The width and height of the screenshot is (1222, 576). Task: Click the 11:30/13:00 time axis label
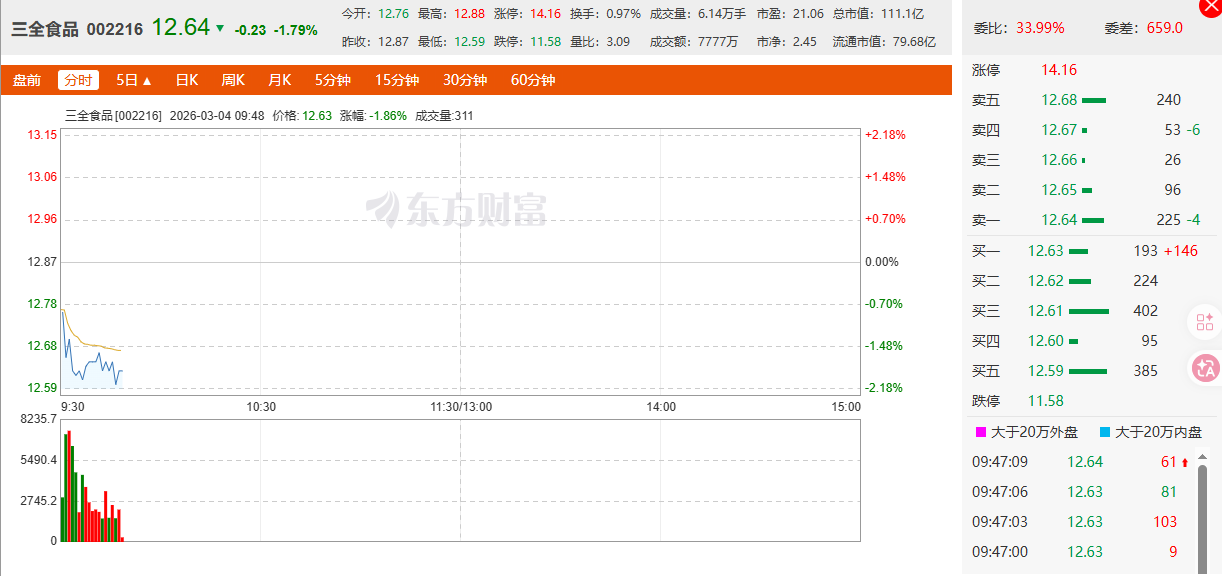point(461,407)
